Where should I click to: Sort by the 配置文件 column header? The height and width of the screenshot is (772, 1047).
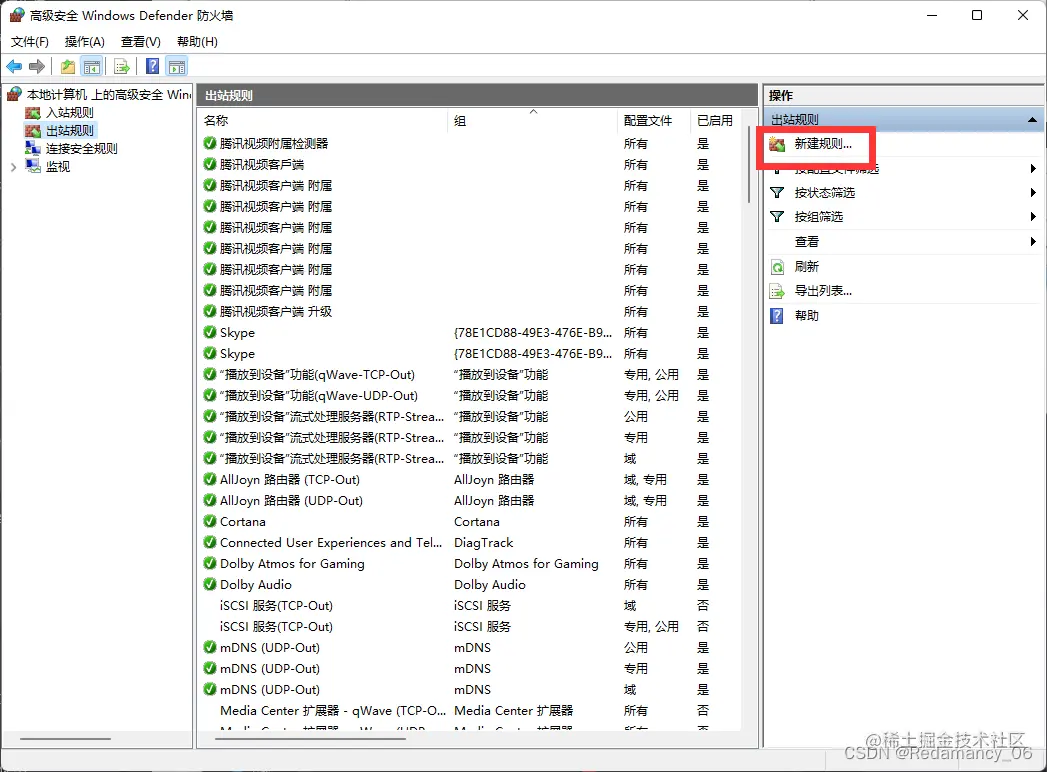click(654, 120)
